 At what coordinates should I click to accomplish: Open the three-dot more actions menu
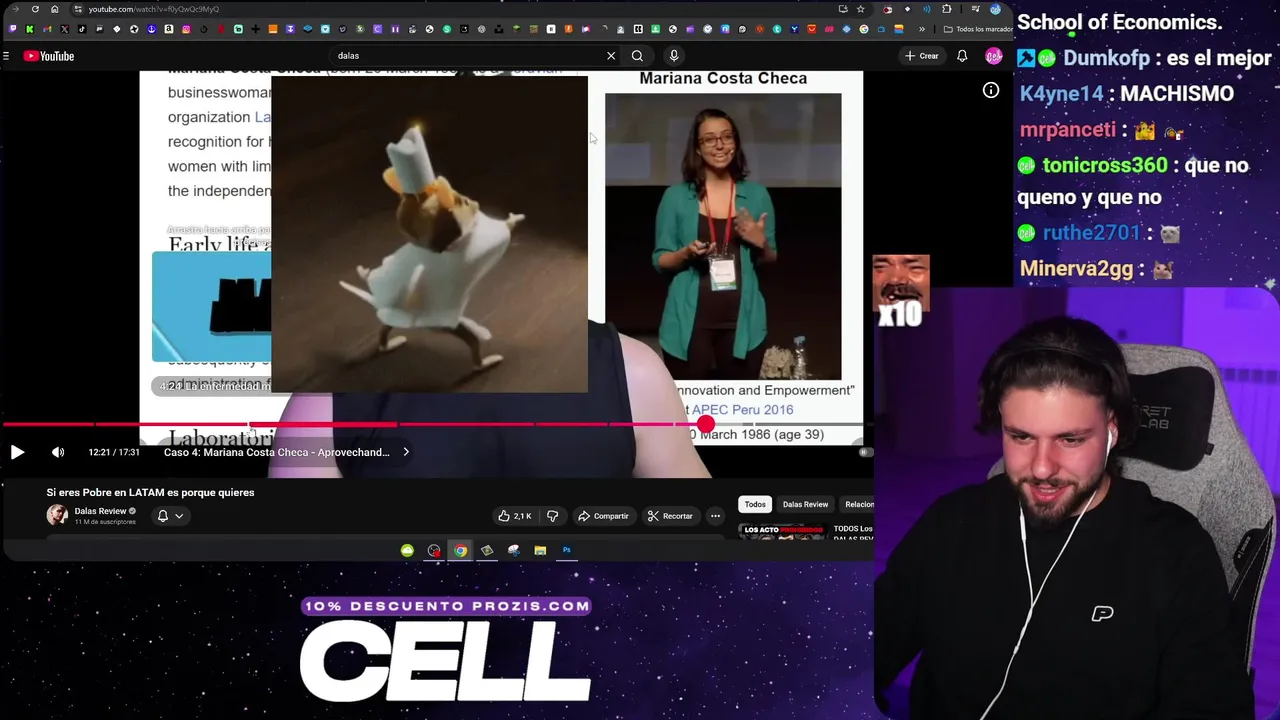click(715, 516)
